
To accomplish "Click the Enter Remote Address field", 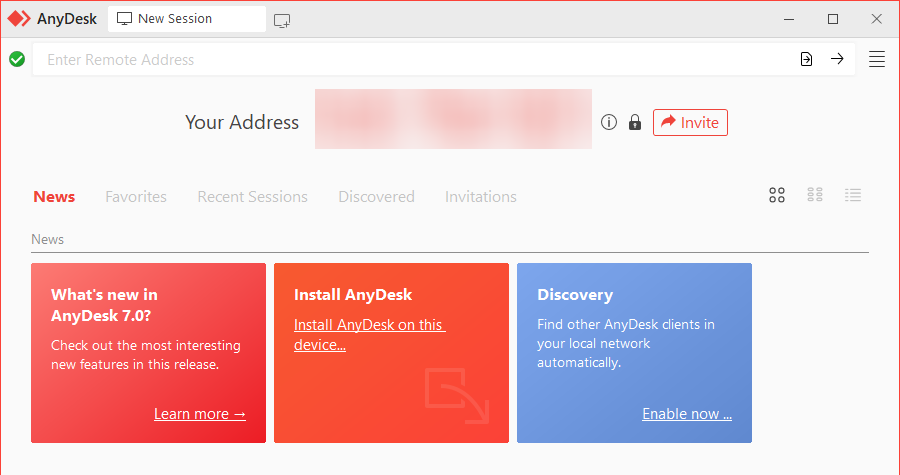I will point(413,59).
